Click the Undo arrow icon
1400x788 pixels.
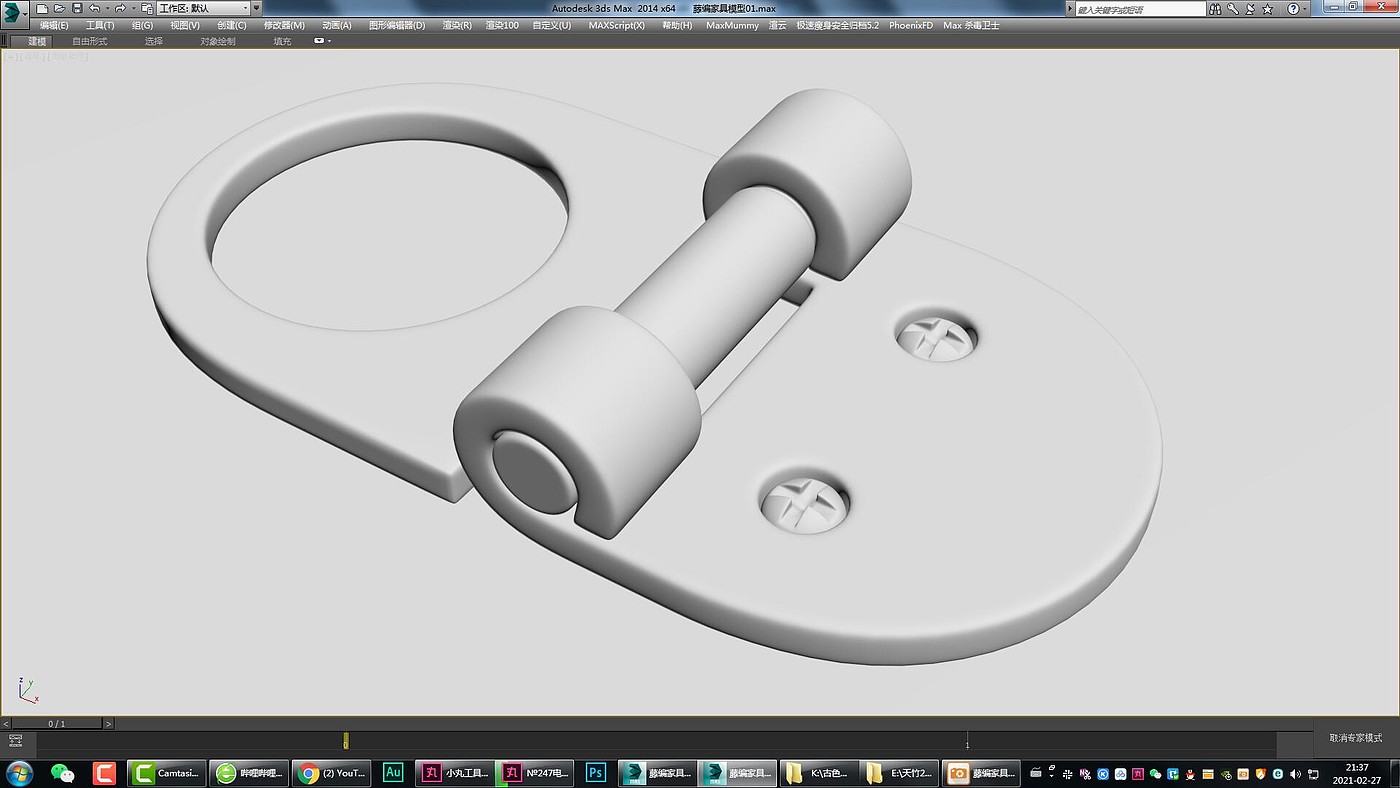(x=94, y=8)
